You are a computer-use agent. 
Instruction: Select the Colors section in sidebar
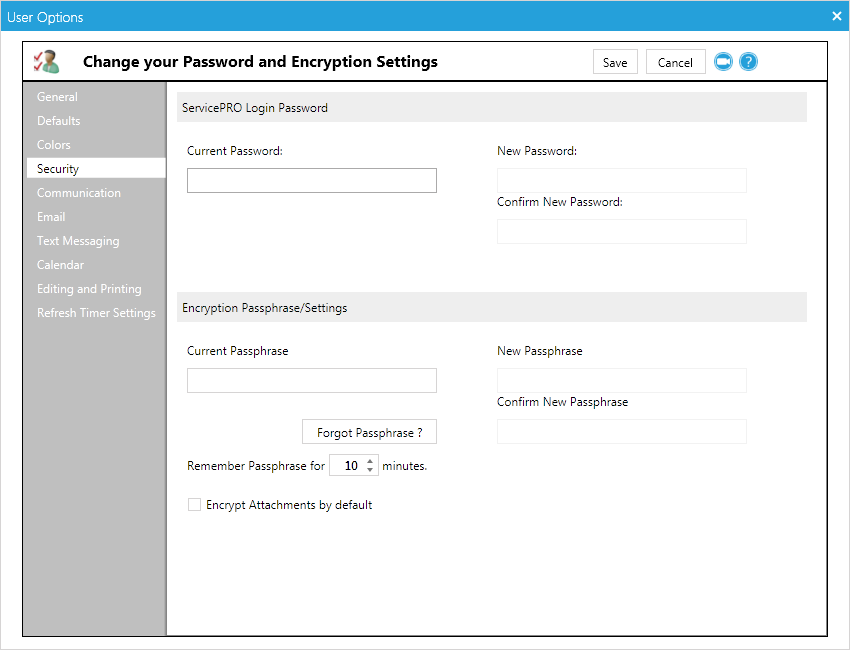[x=54, y=145]
